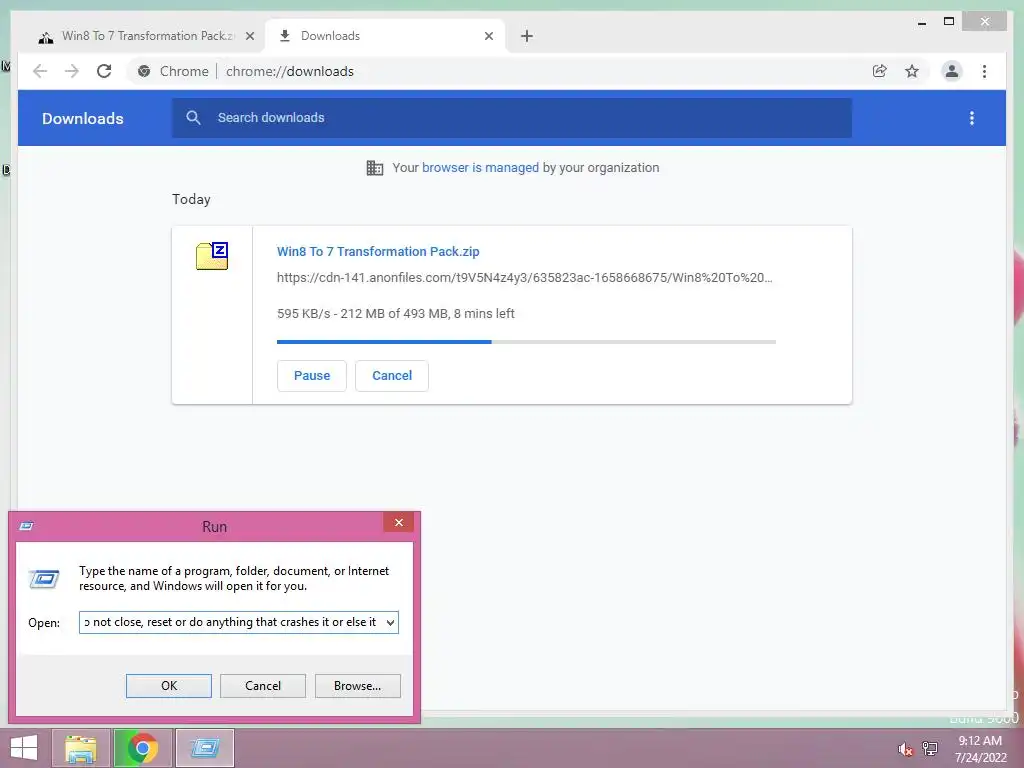1024x768 pixels.
Task: Close the Downloads tab
Action: click(488, 36)
